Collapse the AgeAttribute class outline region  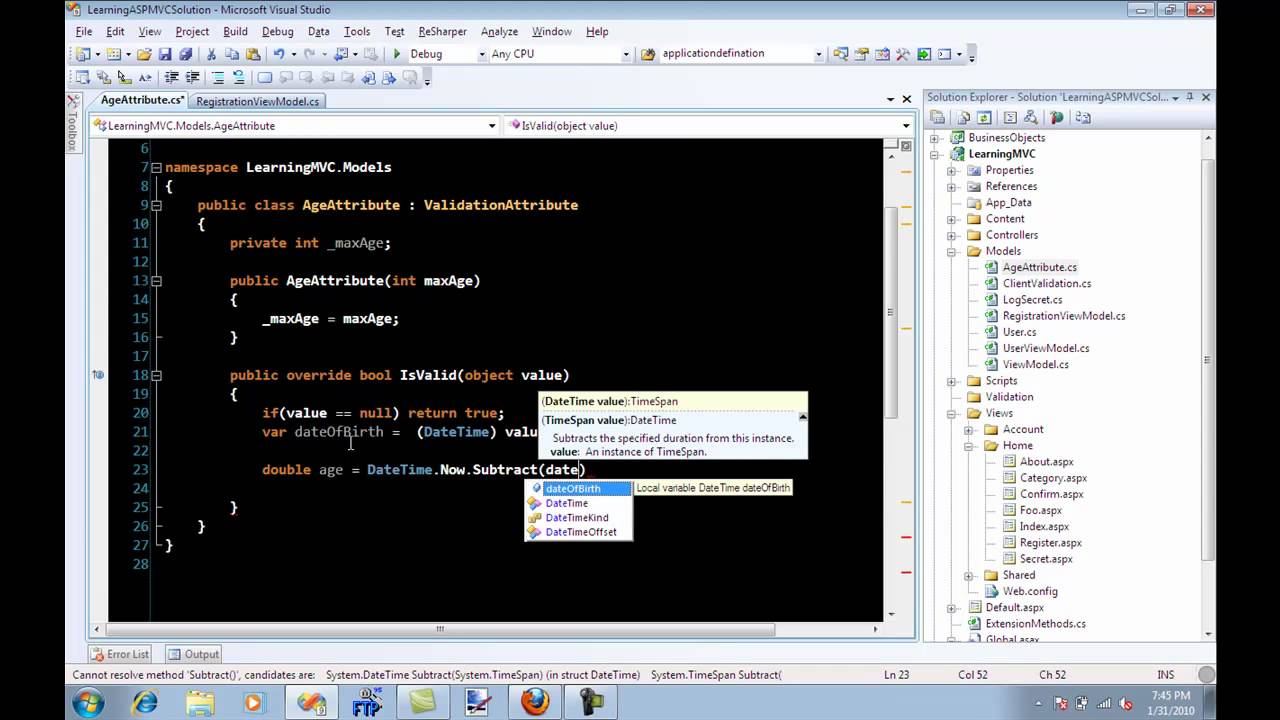tap(156, 205)
